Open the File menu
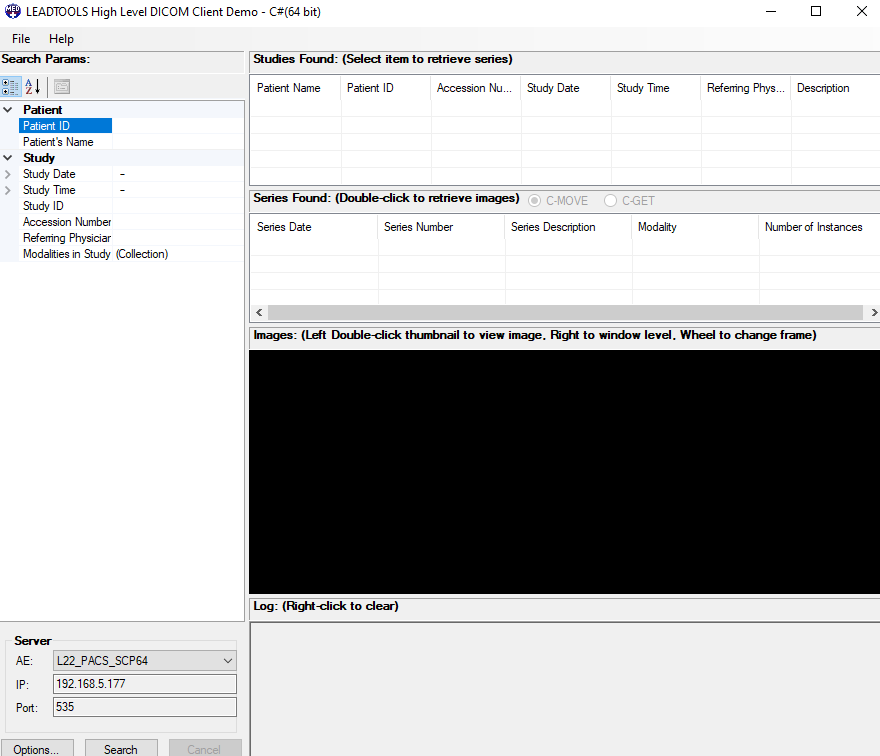Viewport: 880px width, 756px height. point(21,39)
